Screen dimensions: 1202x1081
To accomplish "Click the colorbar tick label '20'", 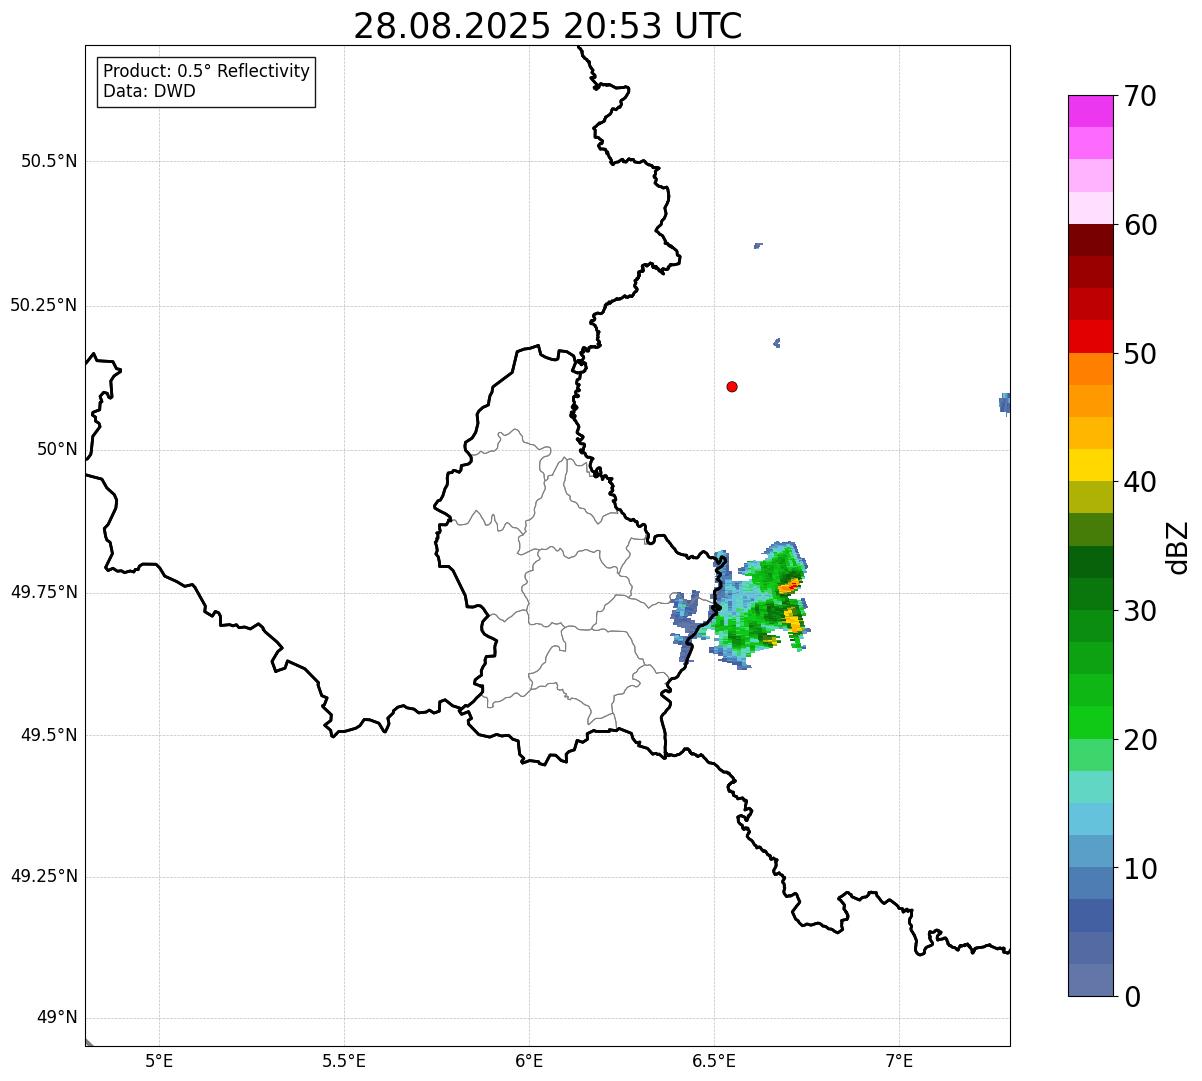I will coord(1140,740).
